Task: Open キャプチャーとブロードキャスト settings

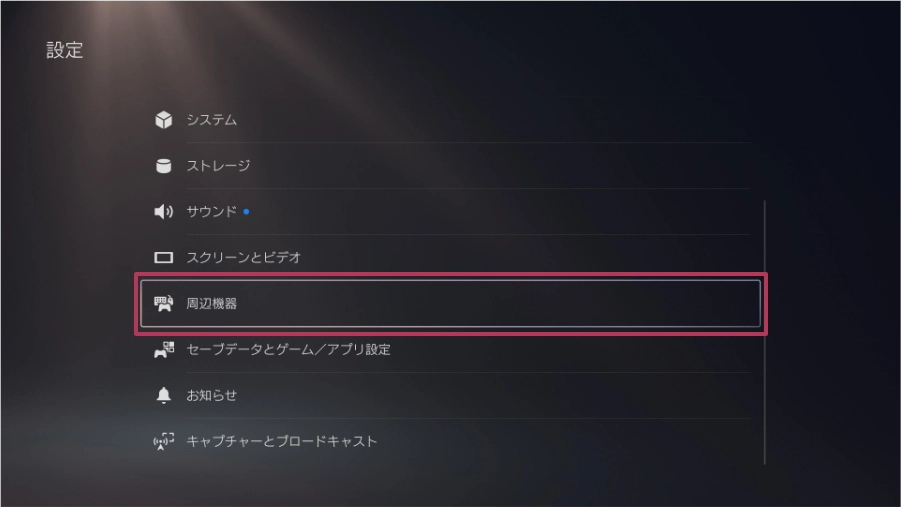Action: [x=281, y=442]
